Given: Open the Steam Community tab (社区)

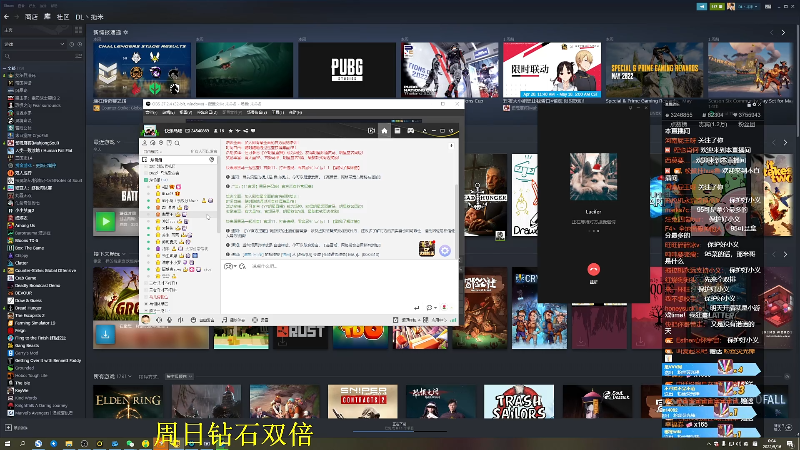Looking at the screenshot, I should point(63,17).
